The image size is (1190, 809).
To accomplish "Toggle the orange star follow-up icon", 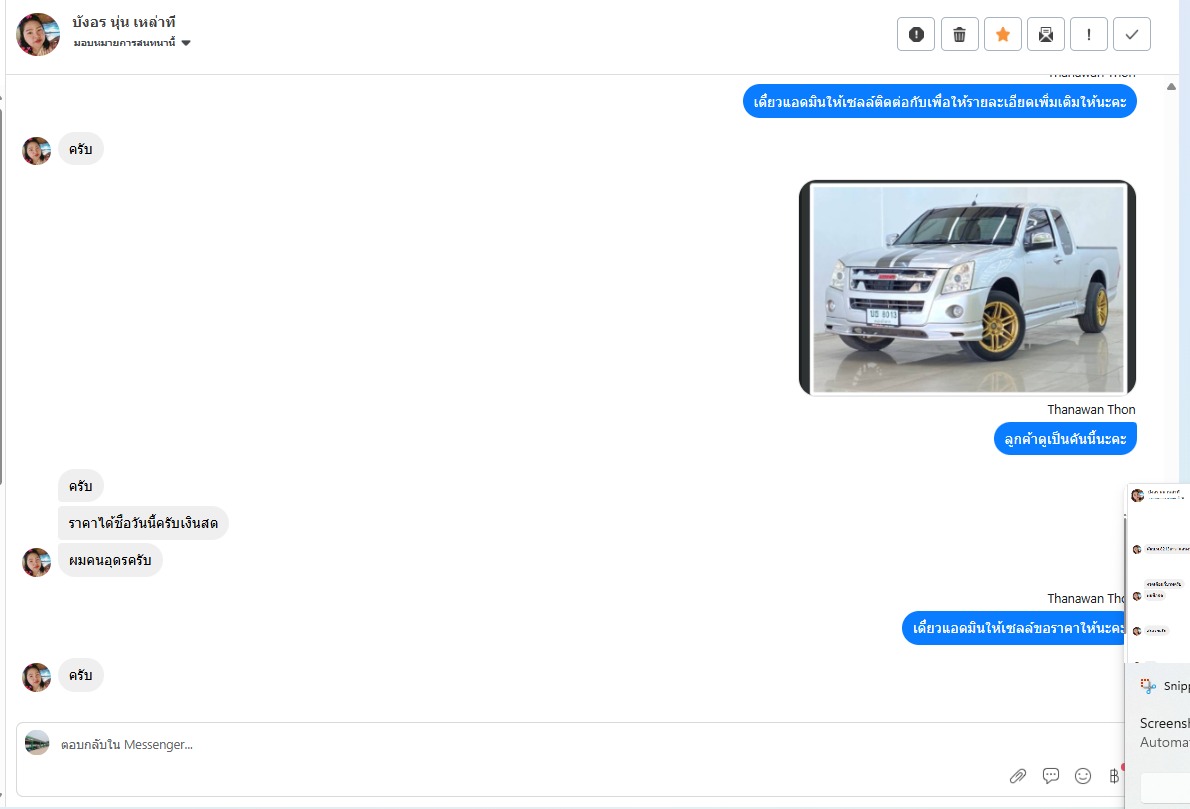I will [x=1003, y=34].
